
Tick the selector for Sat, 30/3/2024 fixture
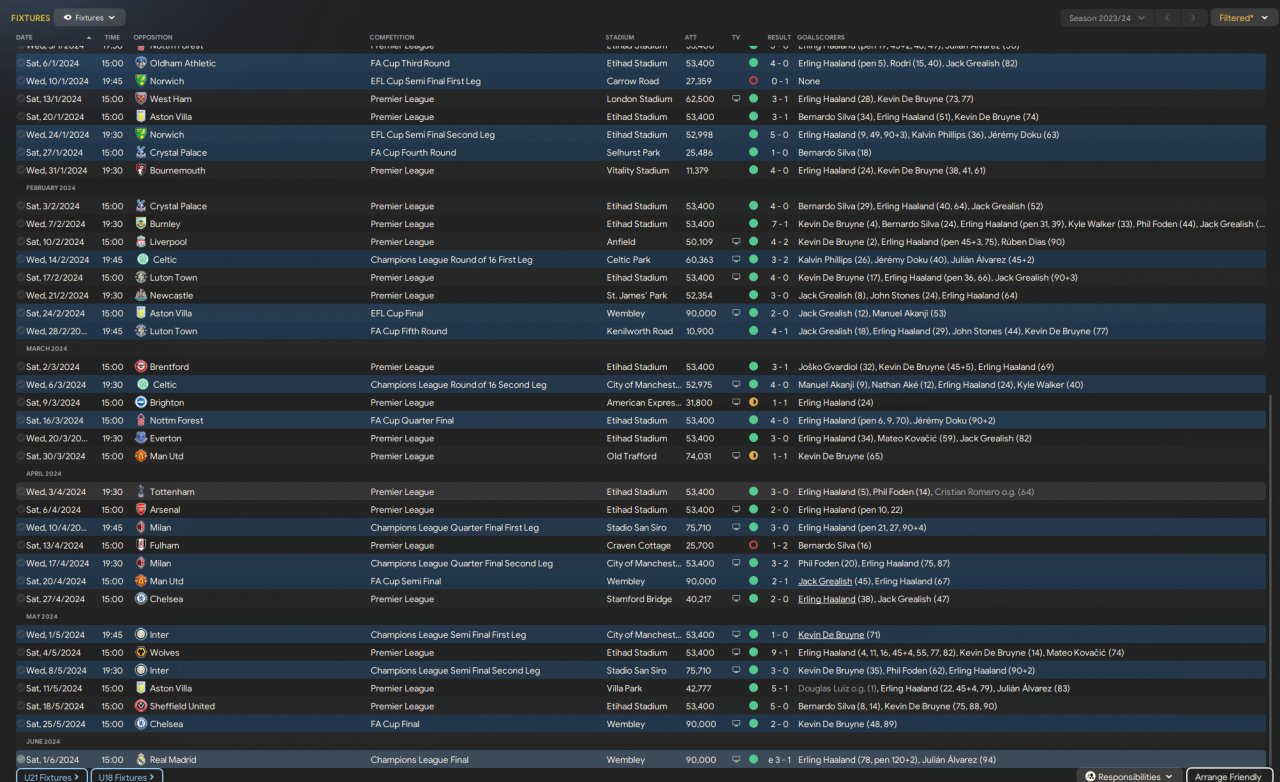(x=20, y=456)
